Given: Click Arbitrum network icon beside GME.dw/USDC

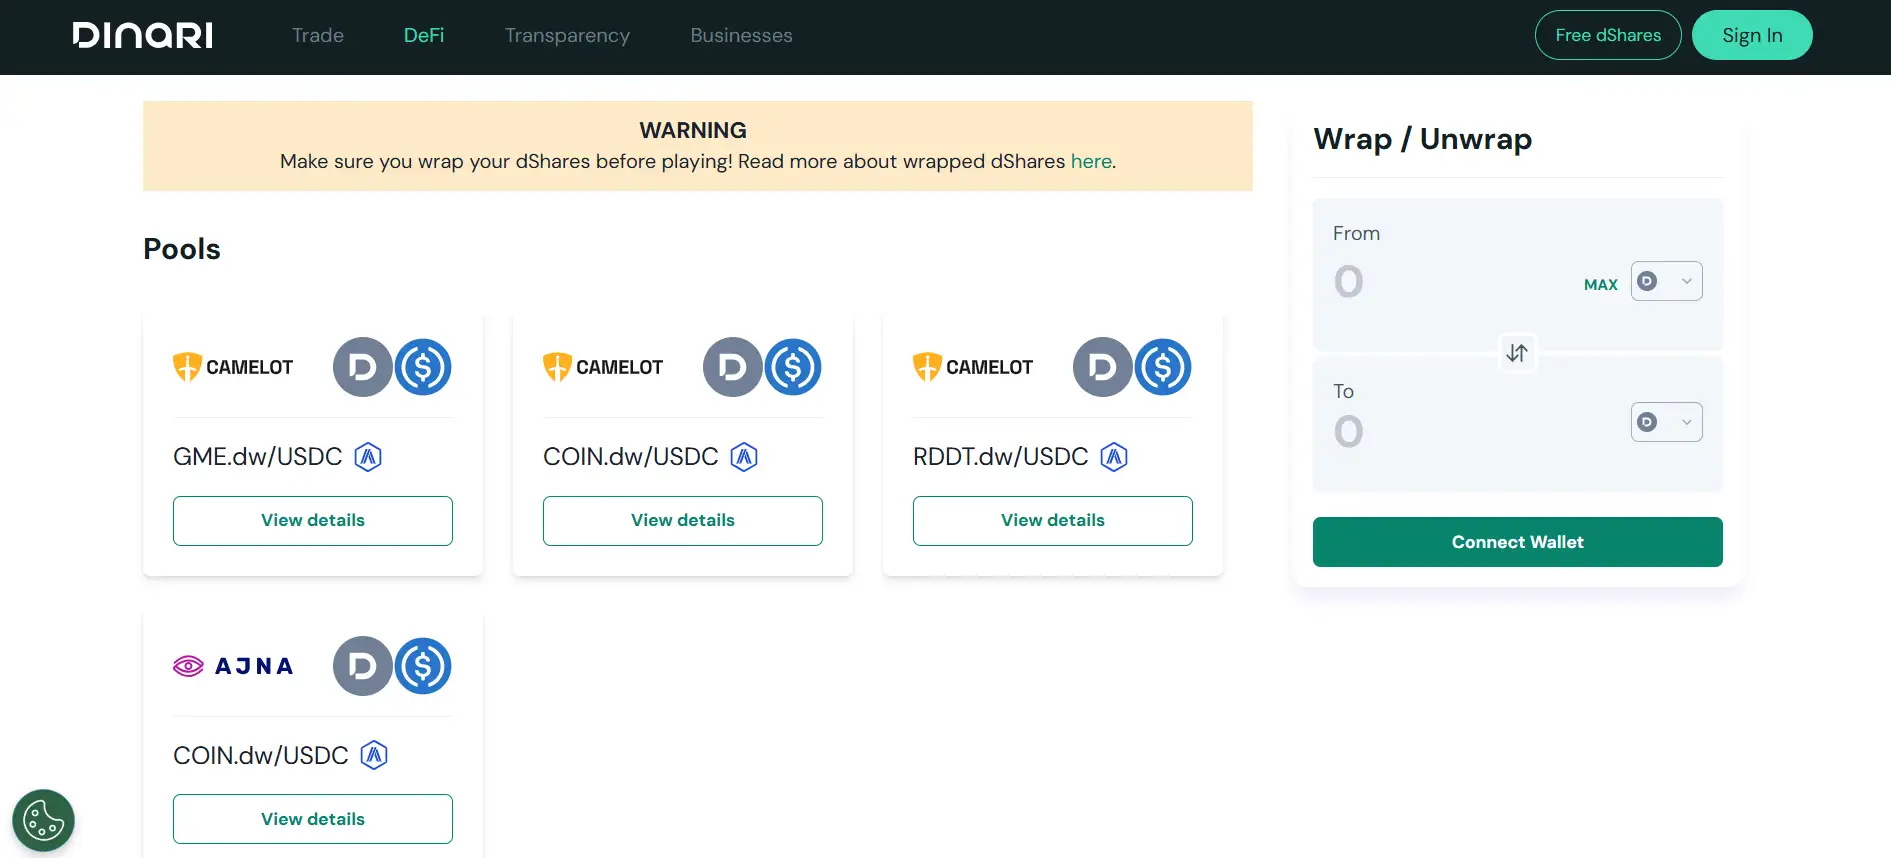Looking at the screenshot, I should pos(368,457).
